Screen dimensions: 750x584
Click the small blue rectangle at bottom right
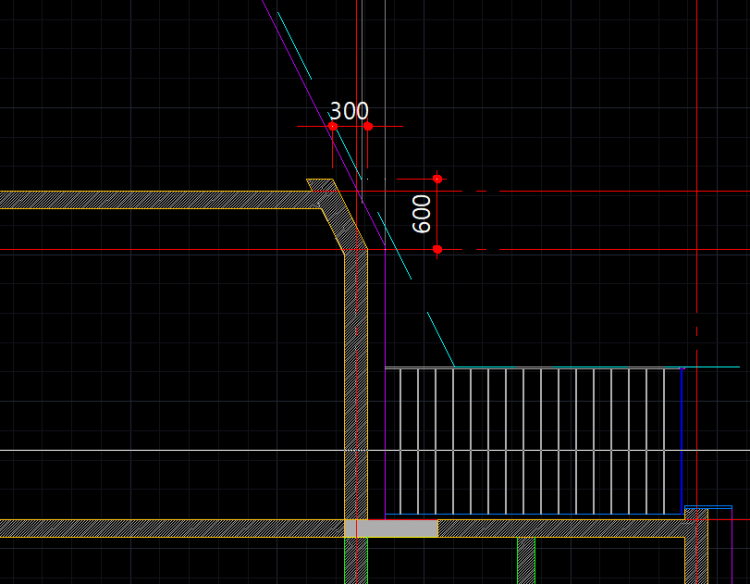(708, 507)
